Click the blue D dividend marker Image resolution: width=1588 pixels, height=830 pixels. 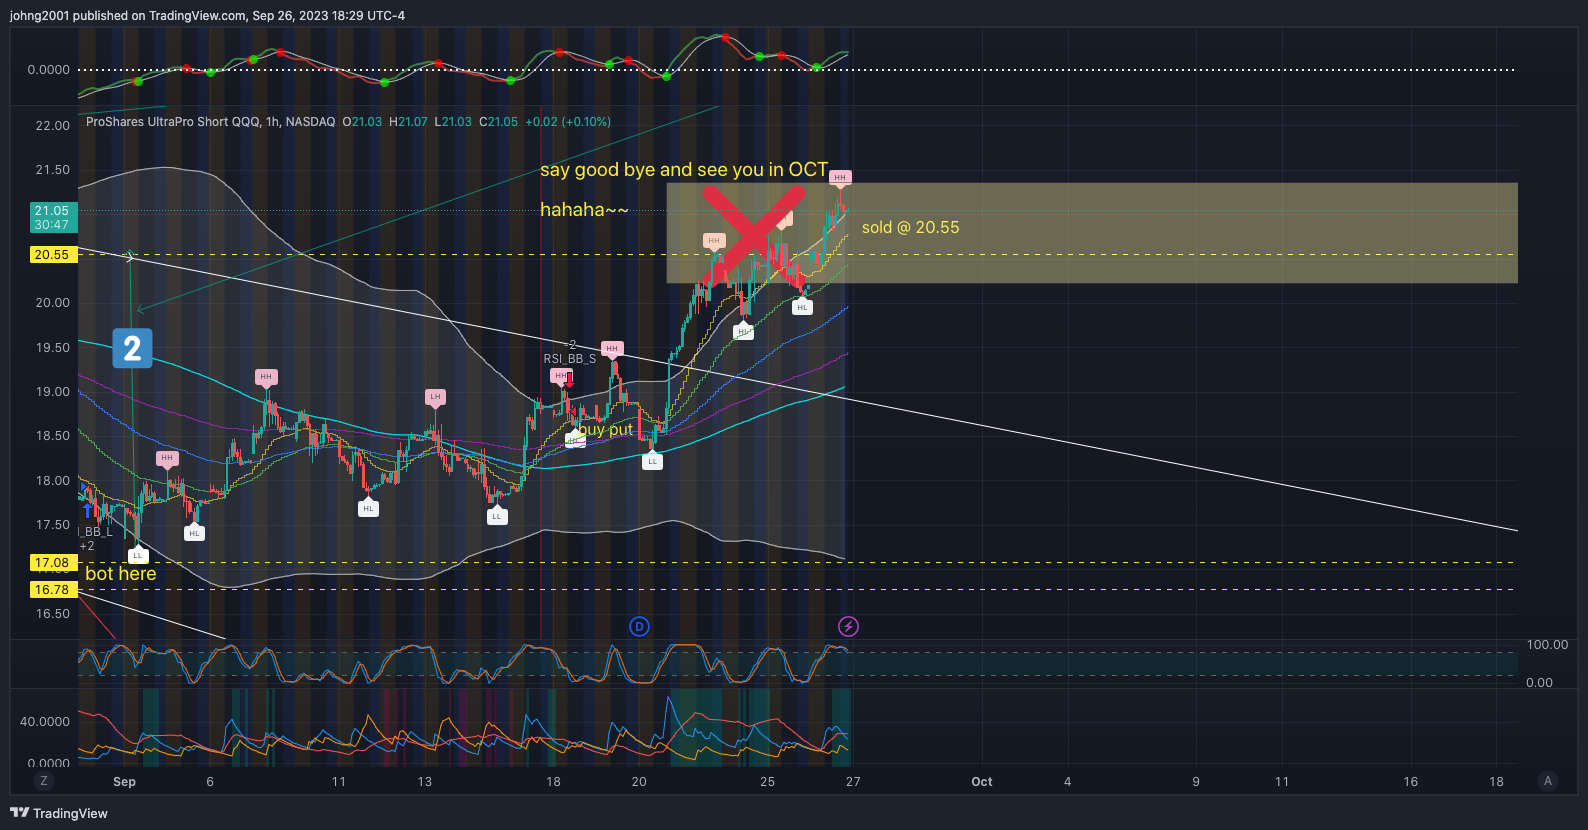coord(639,627)
